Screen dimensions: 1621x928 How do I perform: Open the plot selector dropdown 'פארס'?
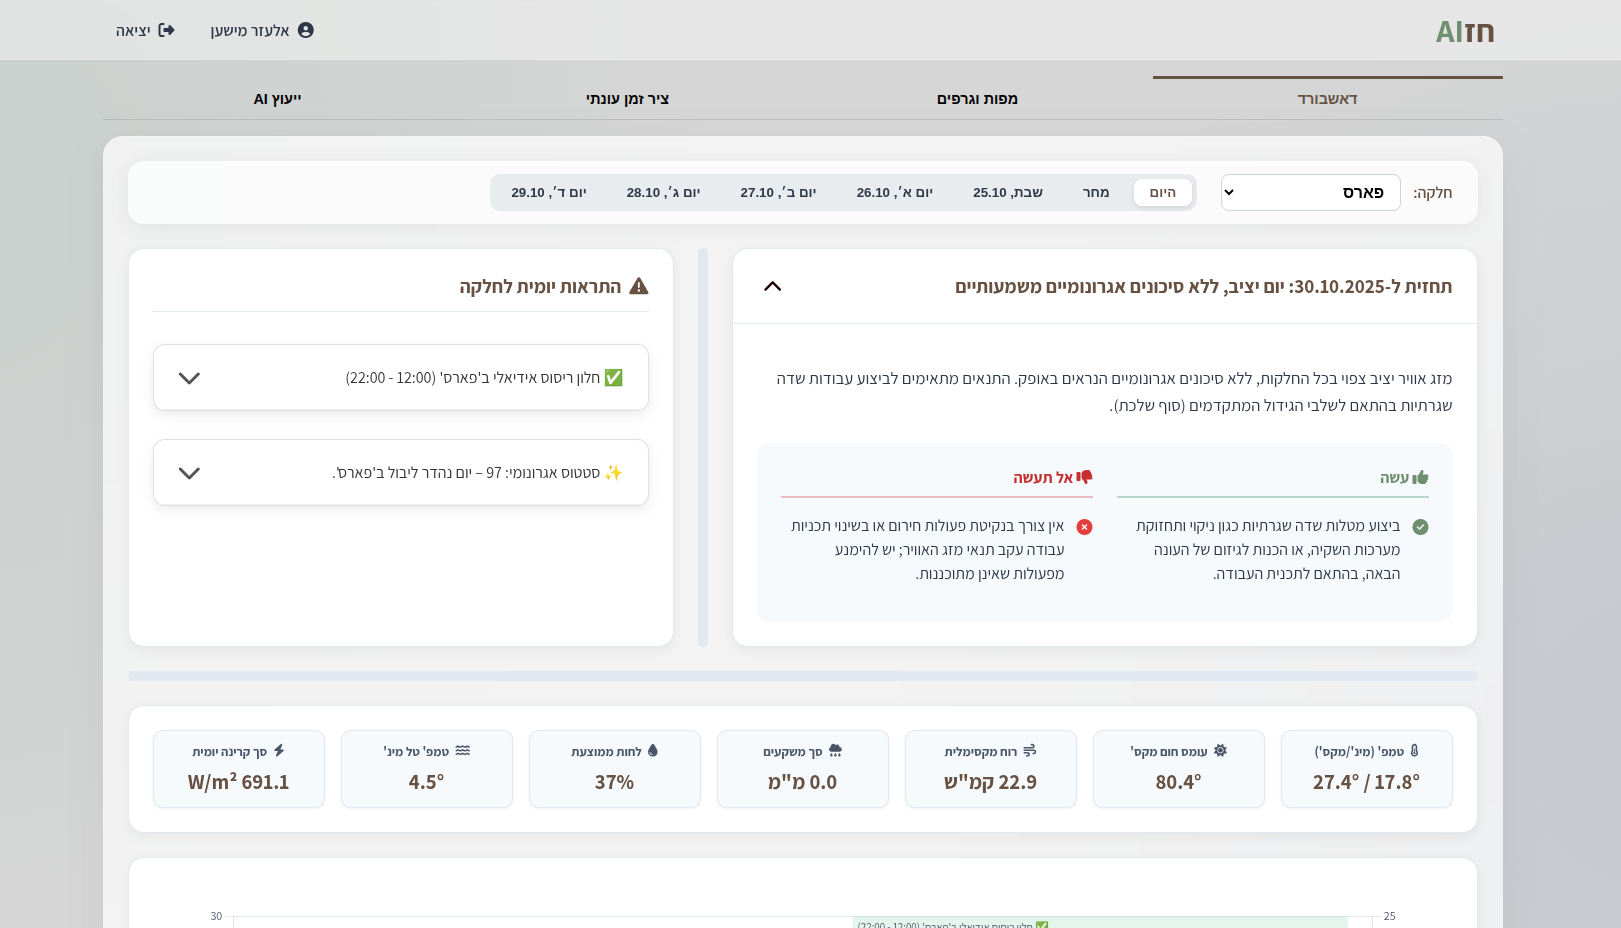click(1310, 193)
